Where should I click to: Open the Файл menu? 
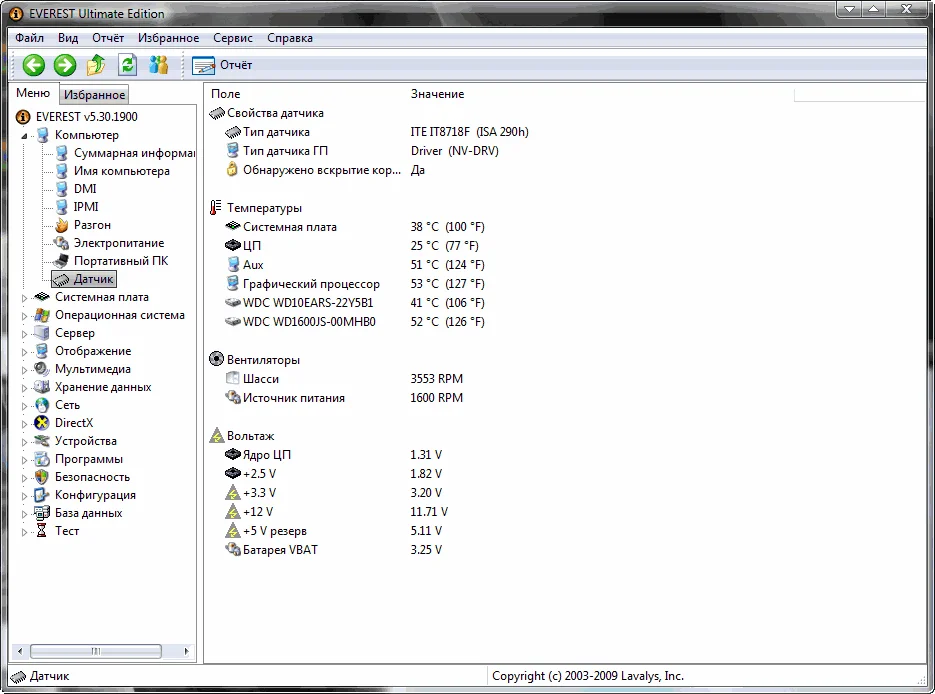coord(29,38)
